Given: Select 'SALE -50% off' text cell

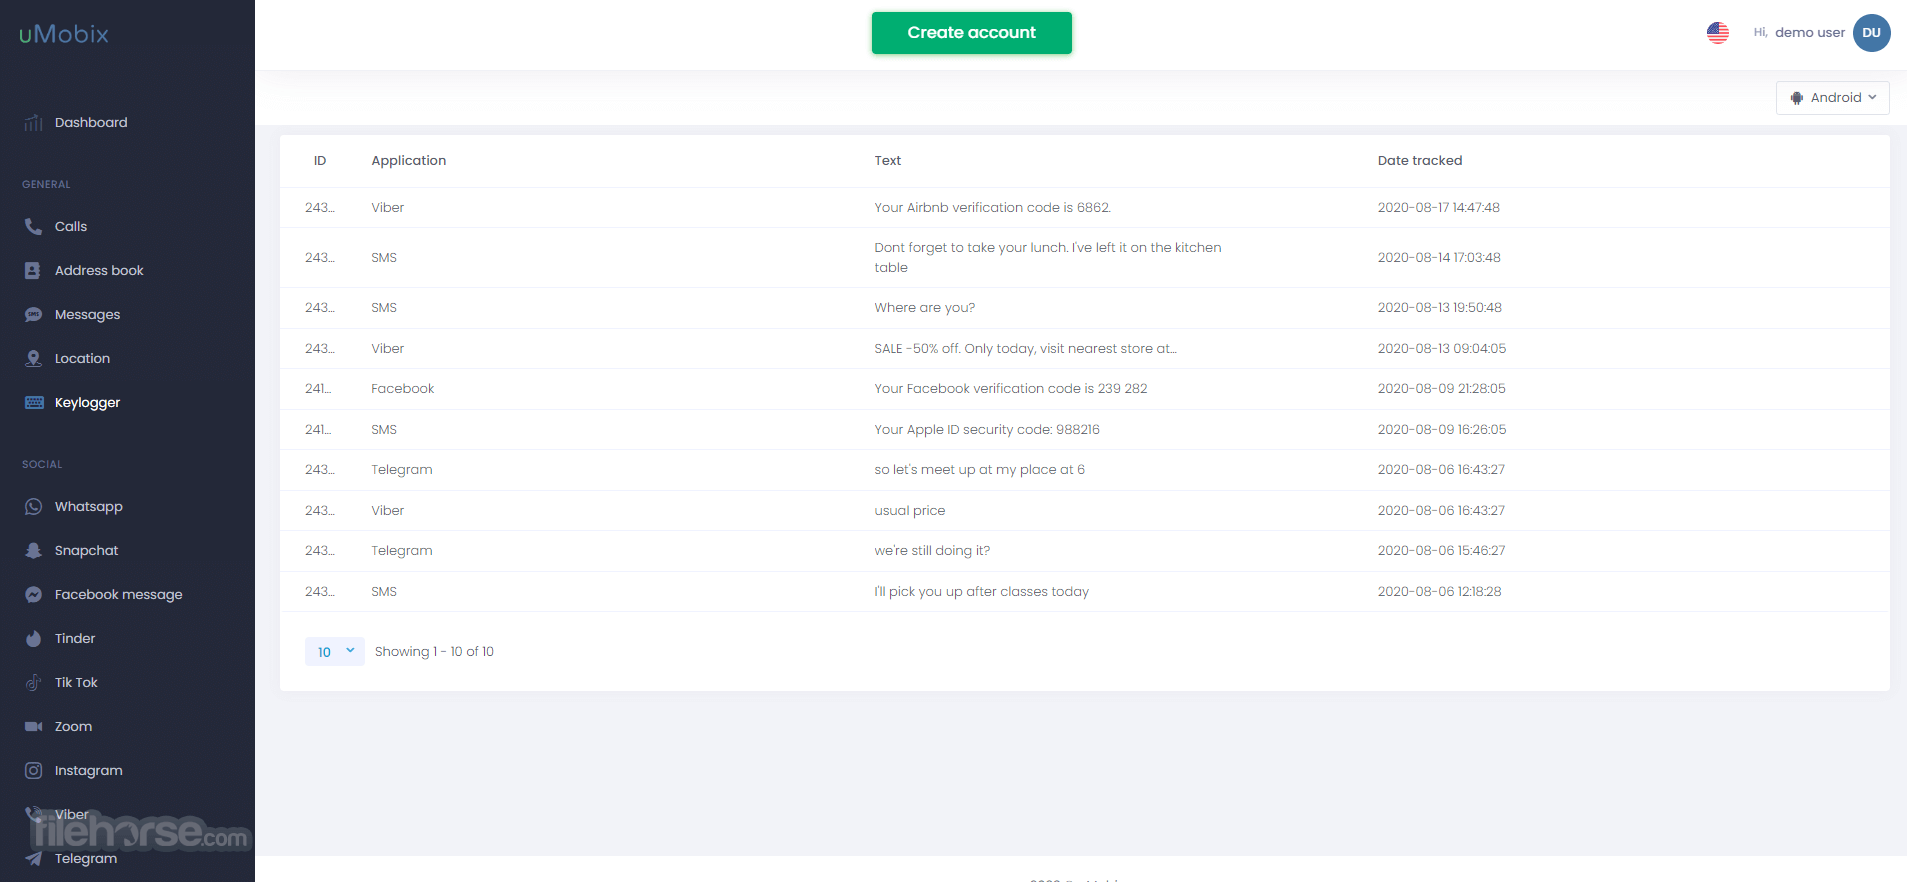Looking at the screenshot, I should [x=1026, y=349].
